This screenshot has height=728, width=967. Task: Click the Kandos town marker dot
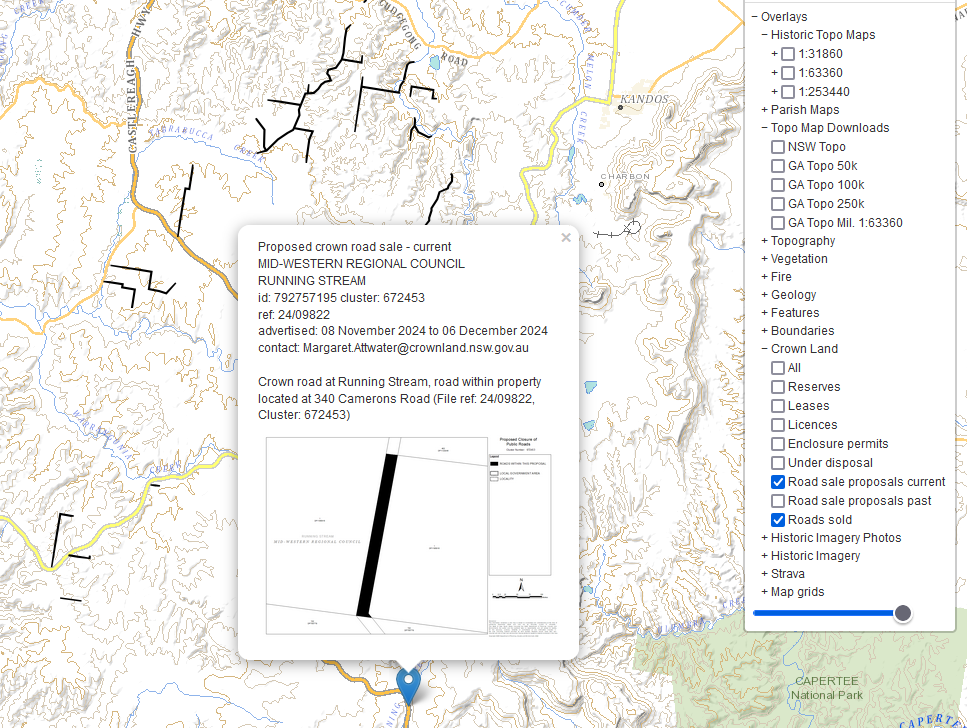pyautogui.click(x=620, y=107)
